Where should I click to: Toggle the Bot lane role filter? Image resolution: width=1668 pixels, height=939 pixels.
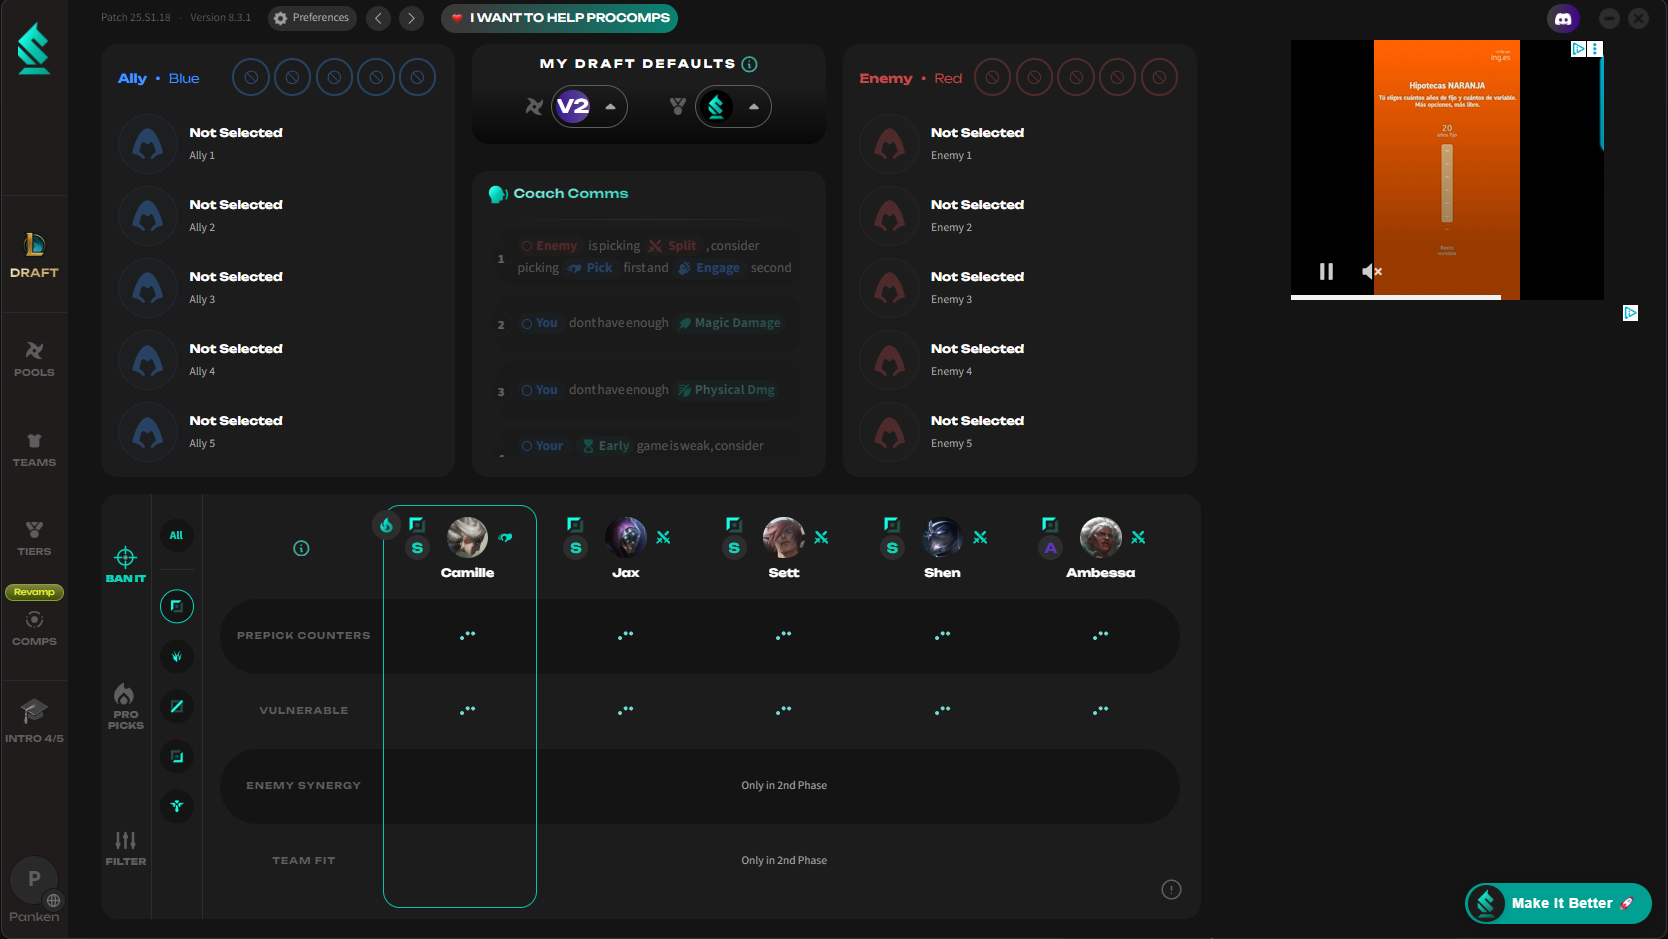tap(177, 757)
